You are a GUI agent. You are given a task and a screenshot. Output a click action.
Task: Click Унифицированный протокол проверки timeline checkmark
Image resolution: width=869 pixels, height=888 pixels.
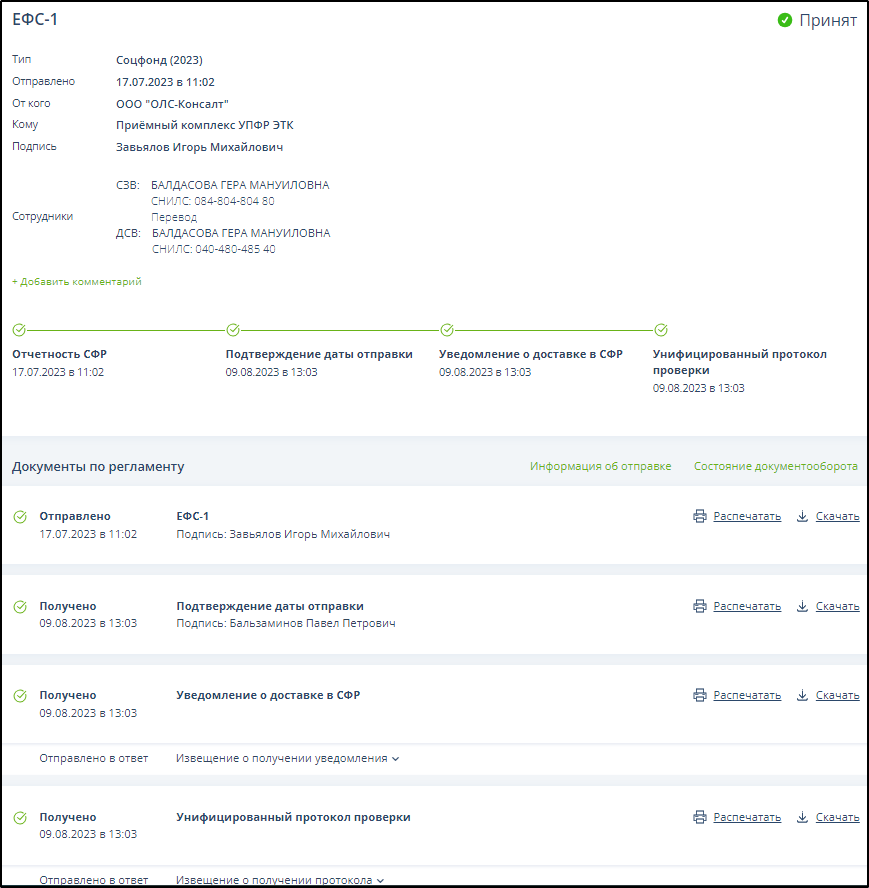(661, 329)
